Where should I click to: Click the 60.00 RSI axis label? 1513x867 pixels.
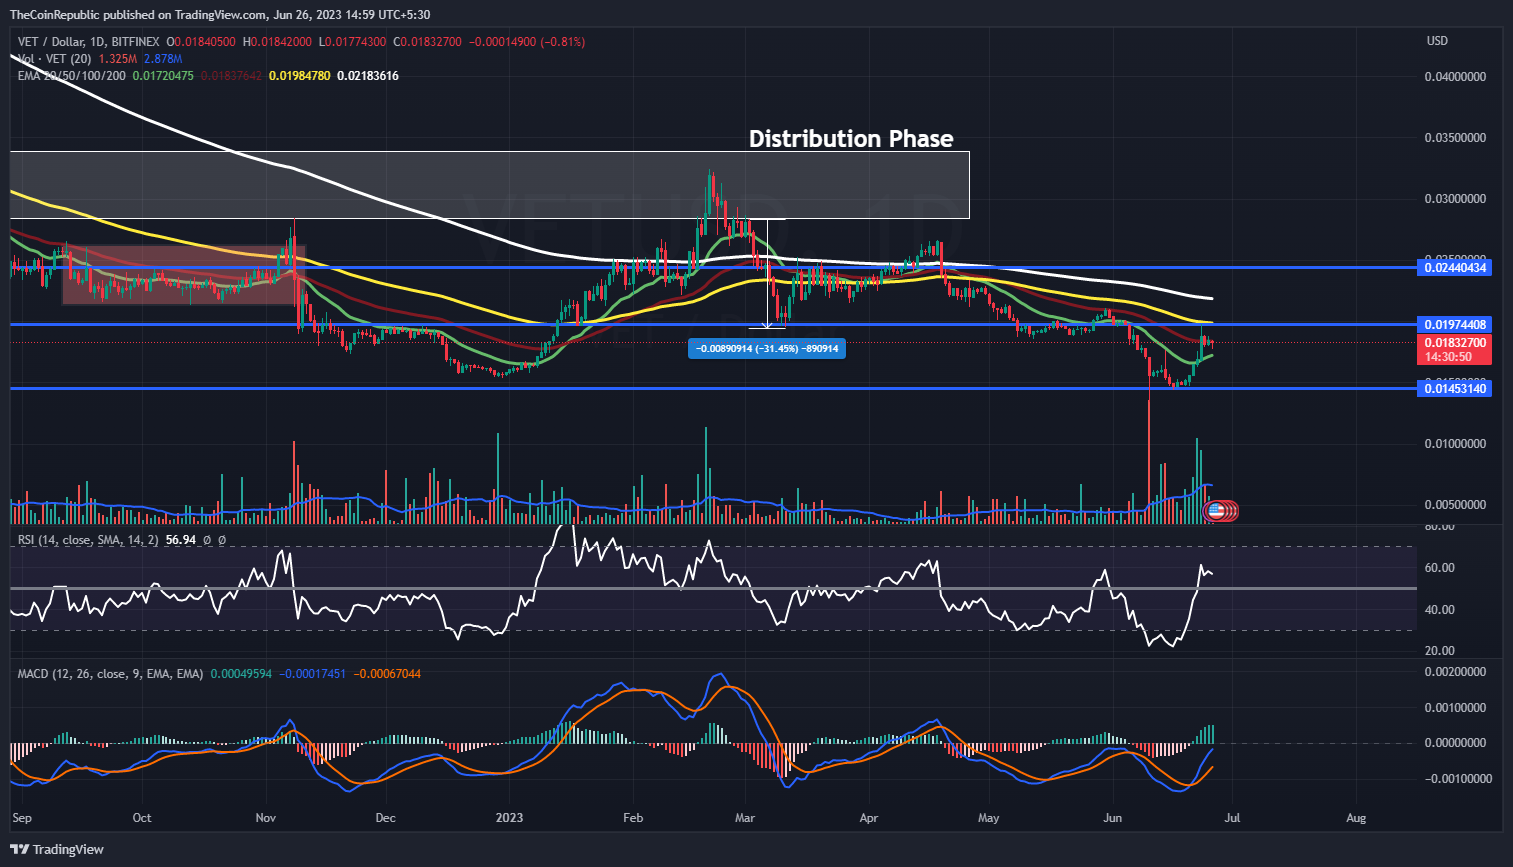click(1440, 568)
